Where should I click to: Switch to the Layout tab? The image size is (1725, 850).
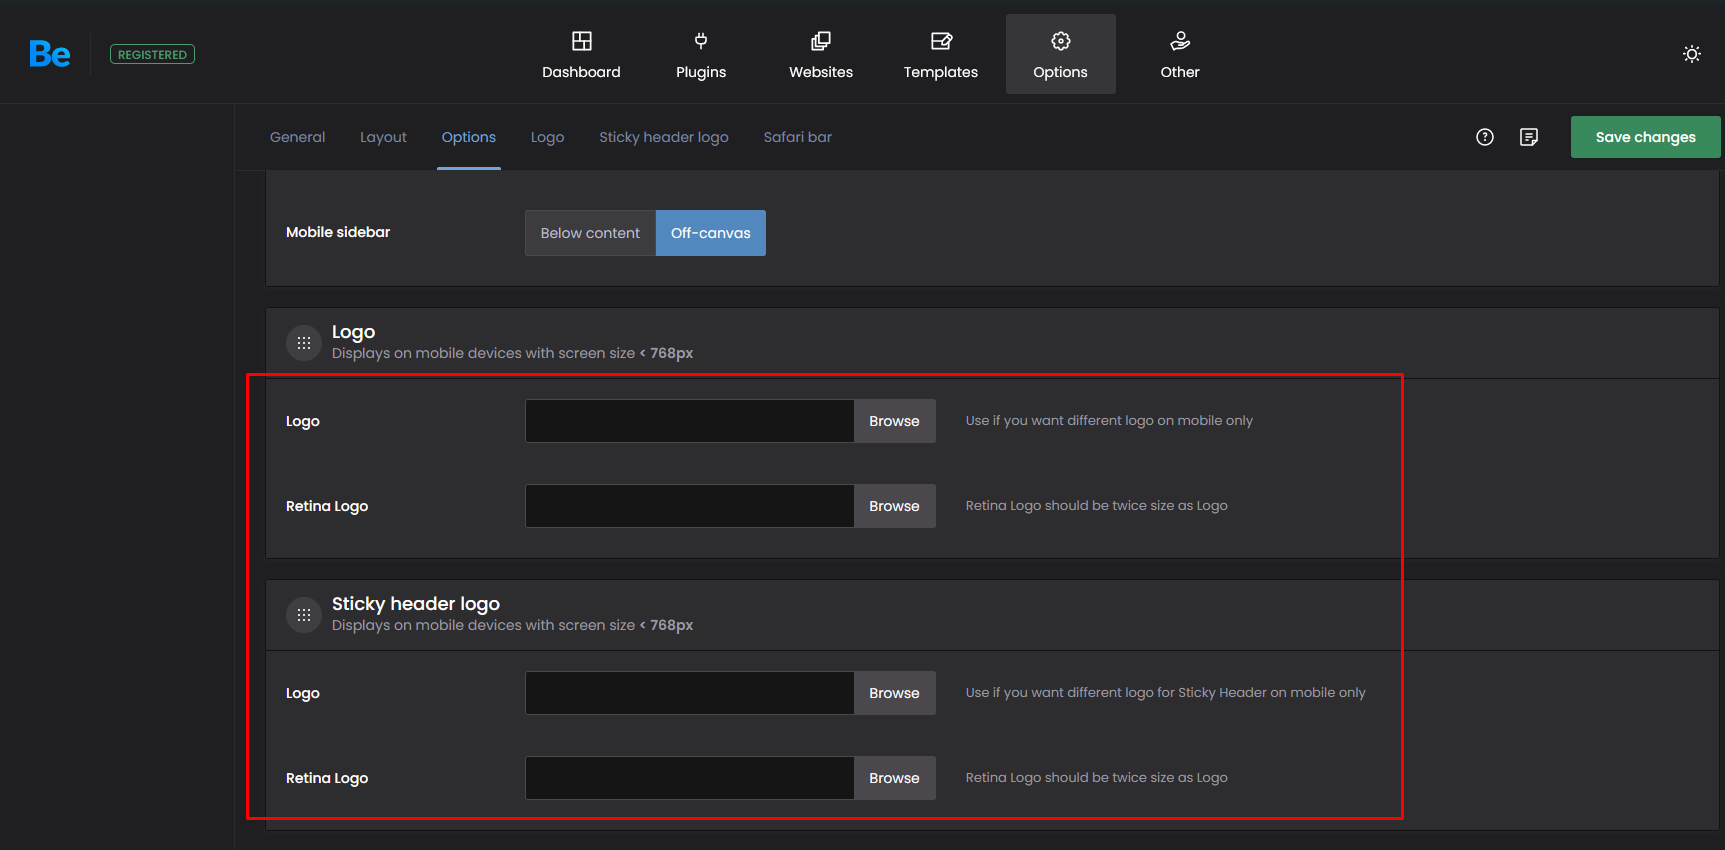click(383, 137)
